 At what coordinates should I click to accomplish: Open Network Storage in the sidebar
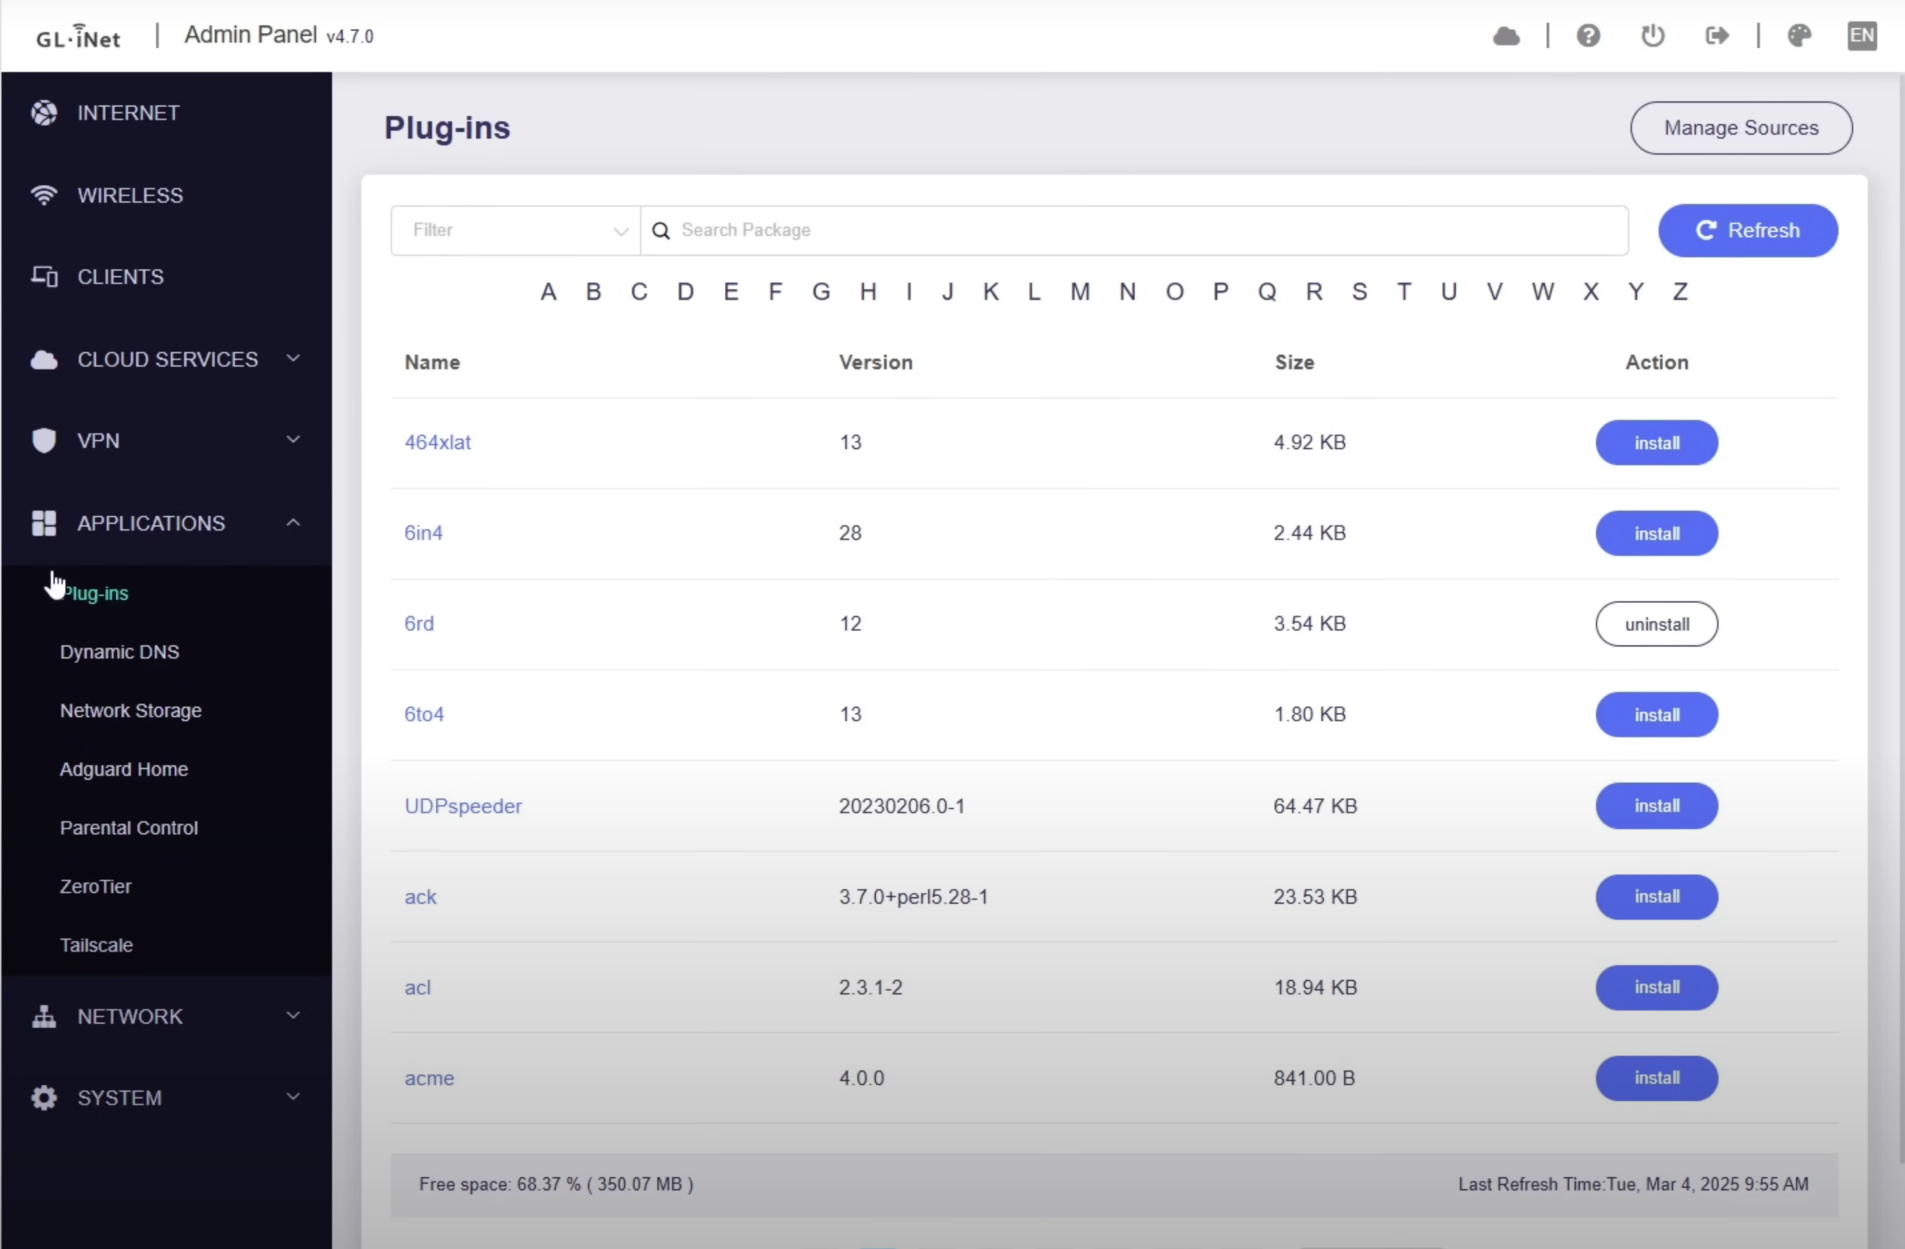(x=131, y=711)
